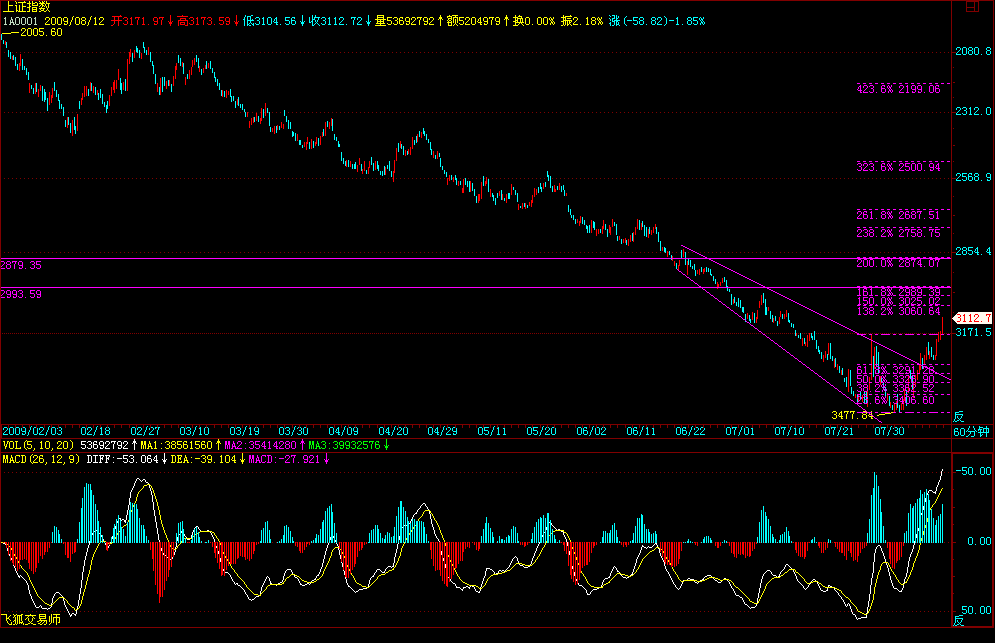Click the current price tag 3112.7

click(973, 318)
